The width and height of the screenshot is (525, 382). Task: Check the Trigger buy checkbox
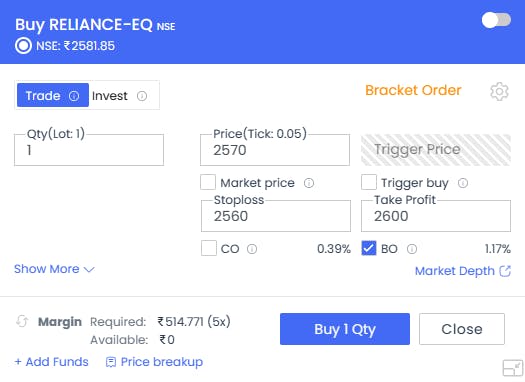[369, 182]
